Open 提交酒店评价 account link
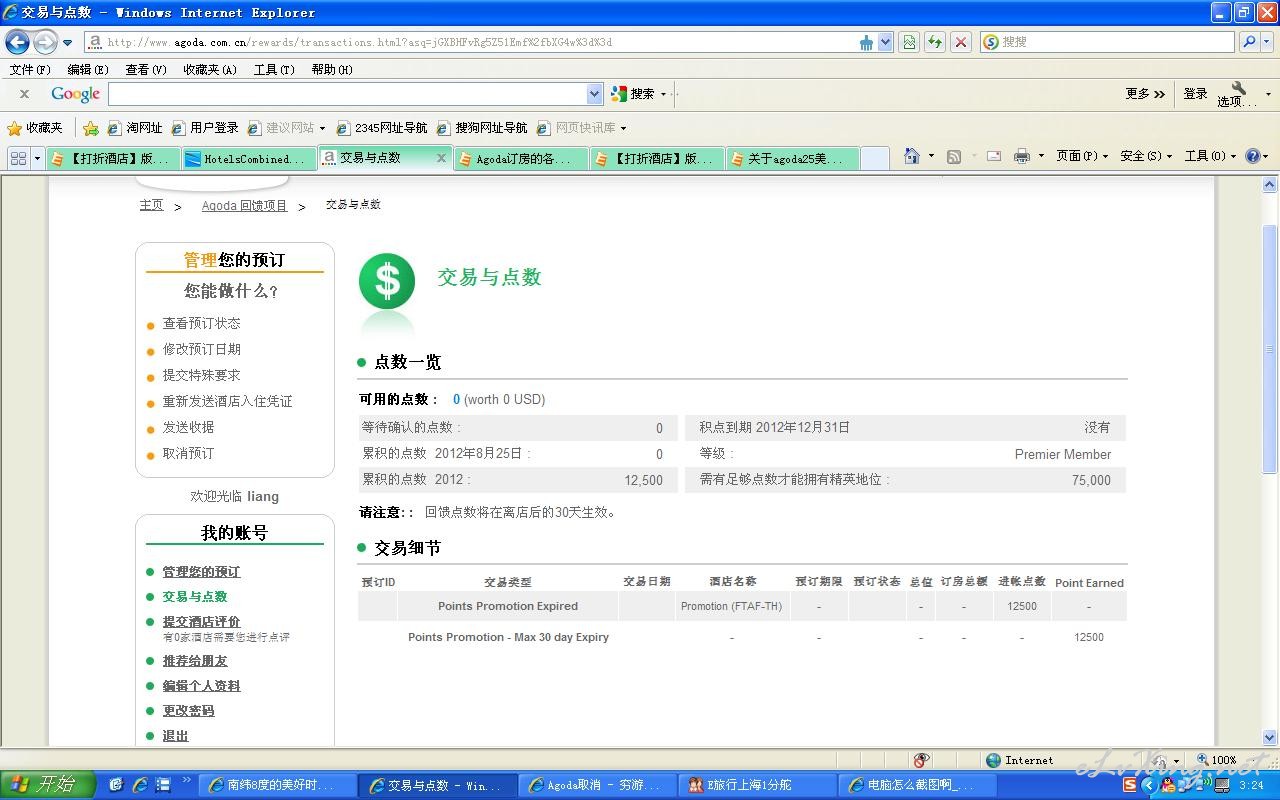 tap(201, 621)
